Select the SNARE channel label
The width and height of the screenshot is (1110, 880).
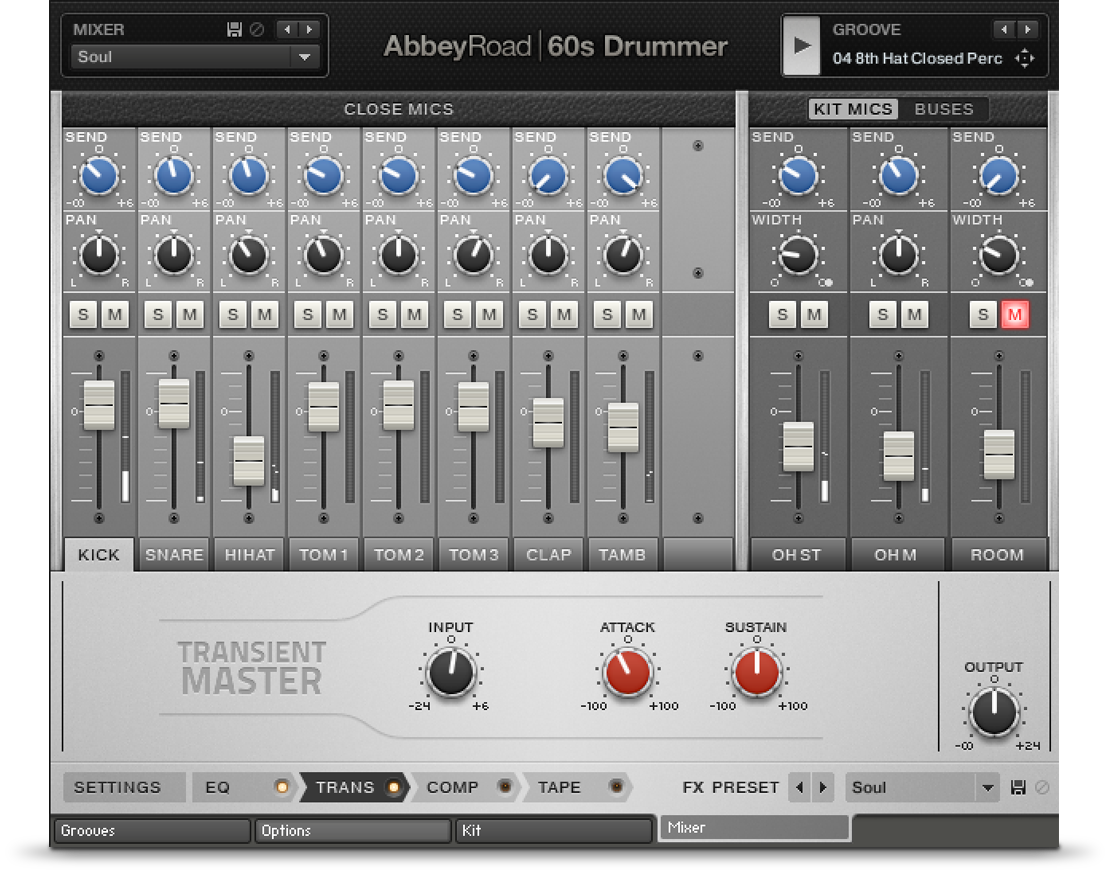(x=174, y=554)
